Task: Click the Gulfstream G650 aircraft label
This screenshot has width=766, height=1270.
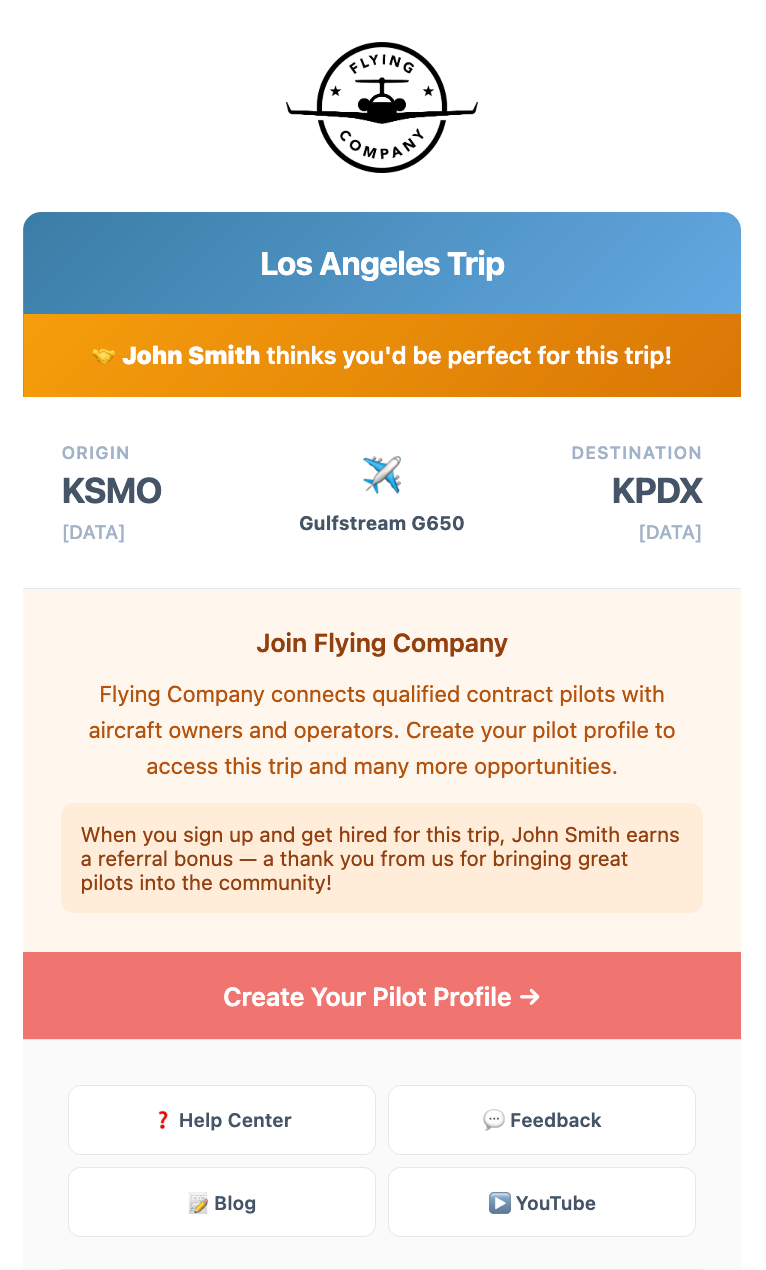Action: click(382, 523)
